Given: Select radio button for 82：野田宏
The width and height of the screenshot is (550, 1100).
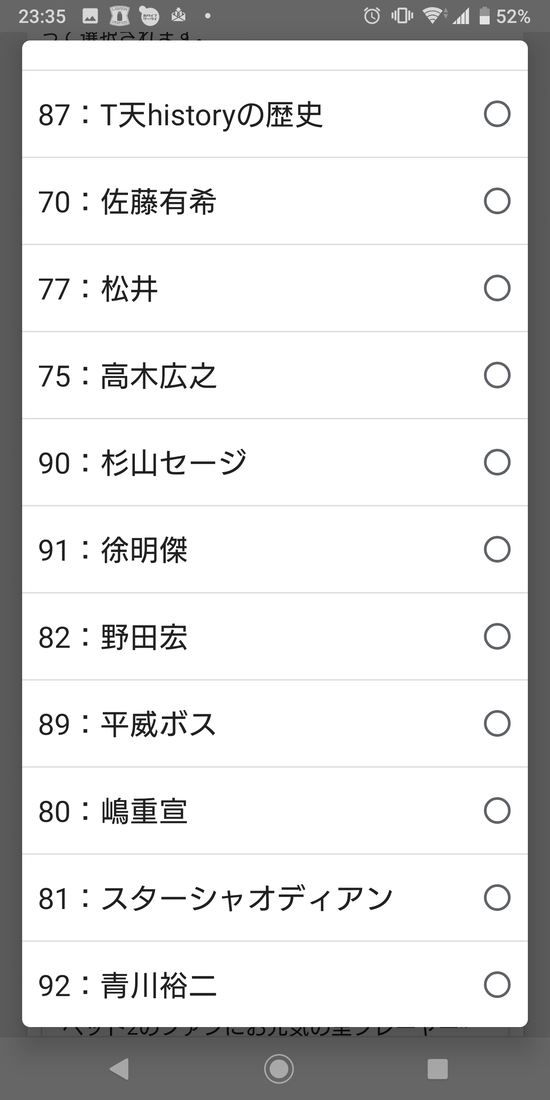Looking at the screenshot, I should click(497, 636).
